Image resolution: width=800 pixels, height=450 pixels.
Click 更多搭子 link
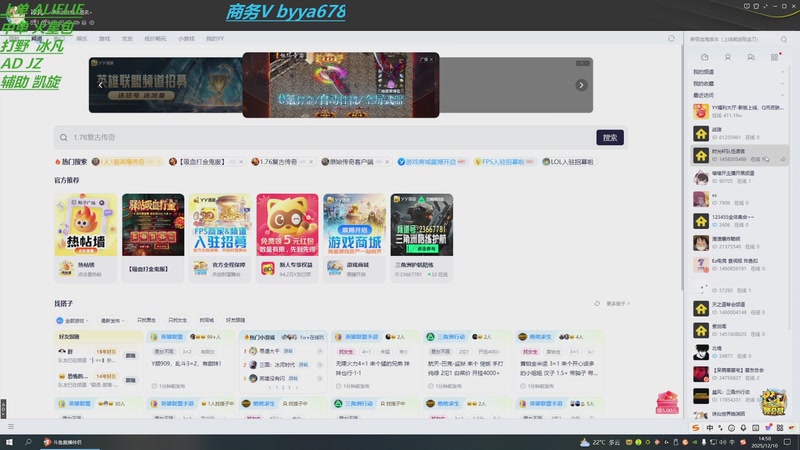617,304
